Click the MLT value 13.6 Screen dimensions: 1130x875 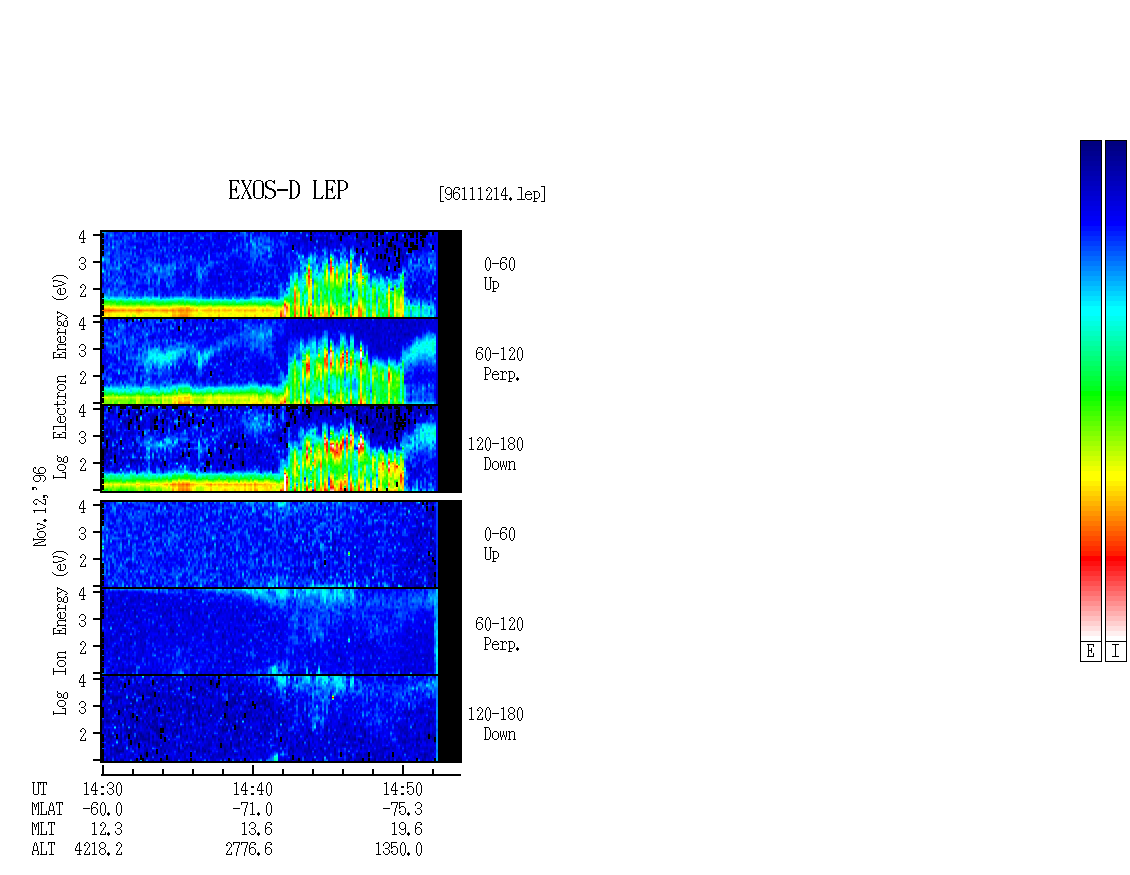coord(257,830)
